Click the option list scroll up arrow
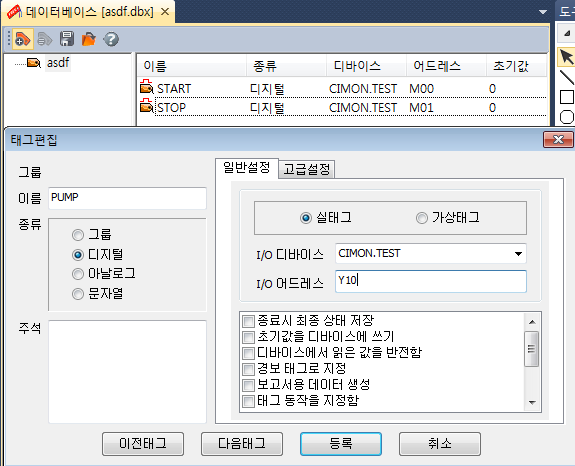Viewport: 575px width, 466px height. [532, 322]
